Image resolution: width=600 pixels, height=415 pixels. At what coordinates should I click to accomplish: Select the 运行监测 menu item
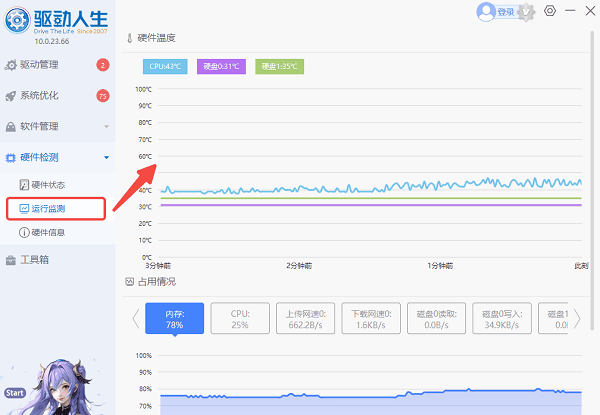click(48, 209)
